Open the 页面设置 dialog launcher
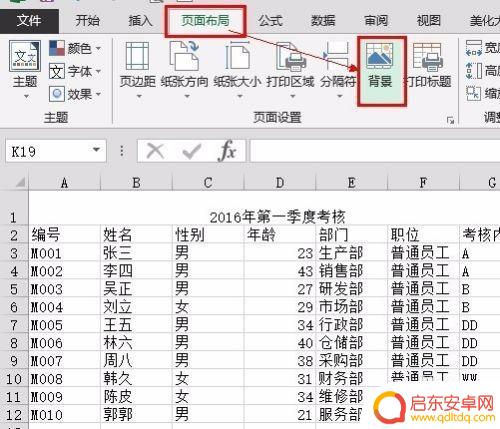 [x=450, y=120]
